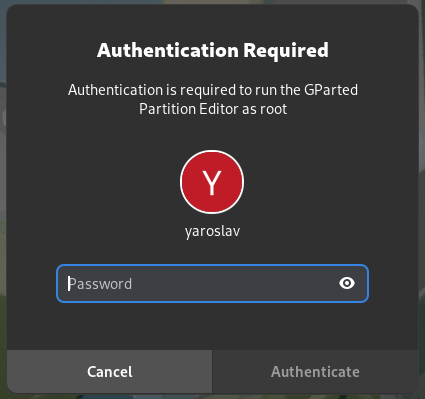Focus the Password input field
This screenshot has height=399, width=425.
(x=212, y=284)
